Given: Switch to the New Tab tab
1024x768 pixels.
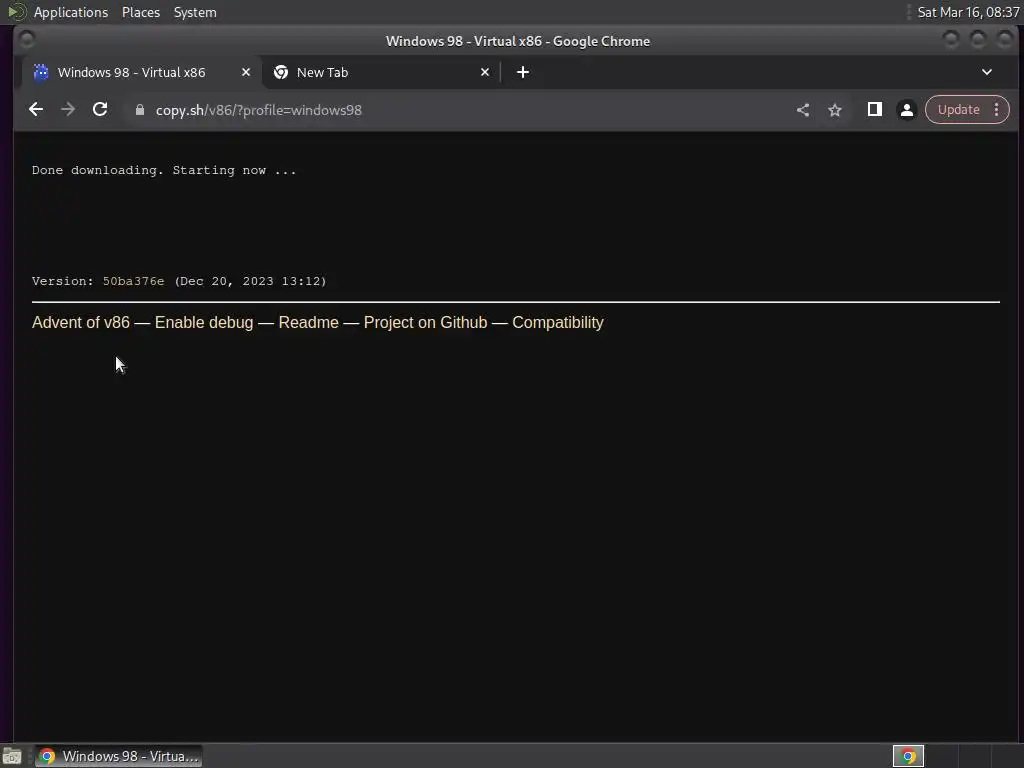Looking at the screenshot, I should tap(381, 72).
